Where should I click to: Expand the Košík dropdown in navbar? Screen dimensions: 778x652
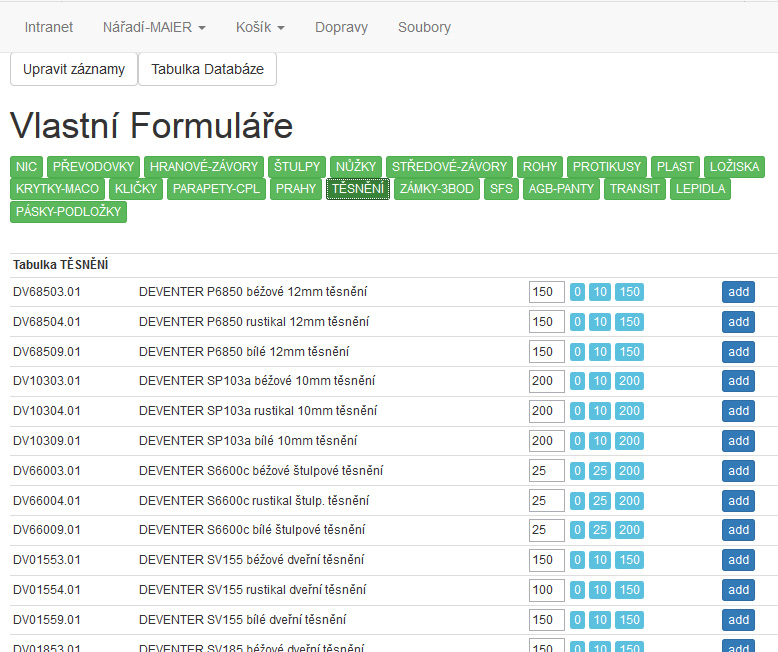tap(260, 27)
